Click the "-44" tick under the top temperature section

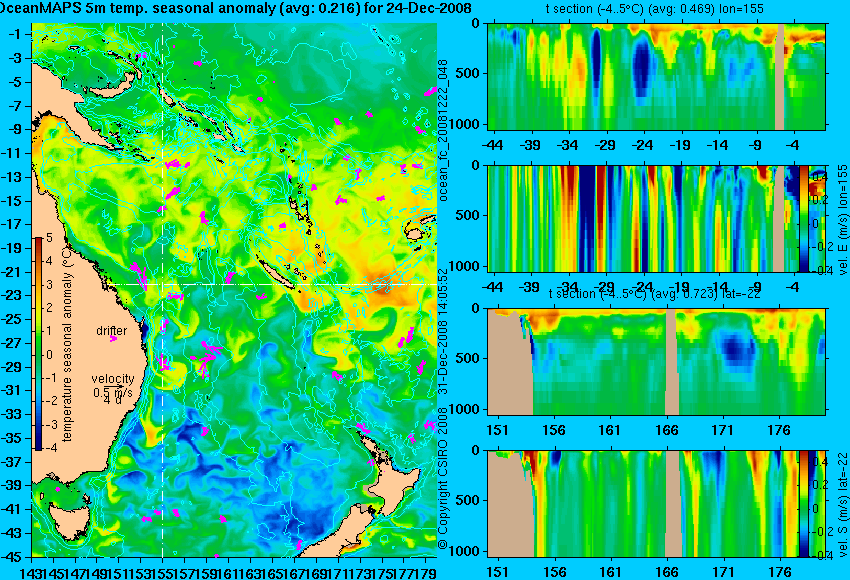(x=492, y=145)
